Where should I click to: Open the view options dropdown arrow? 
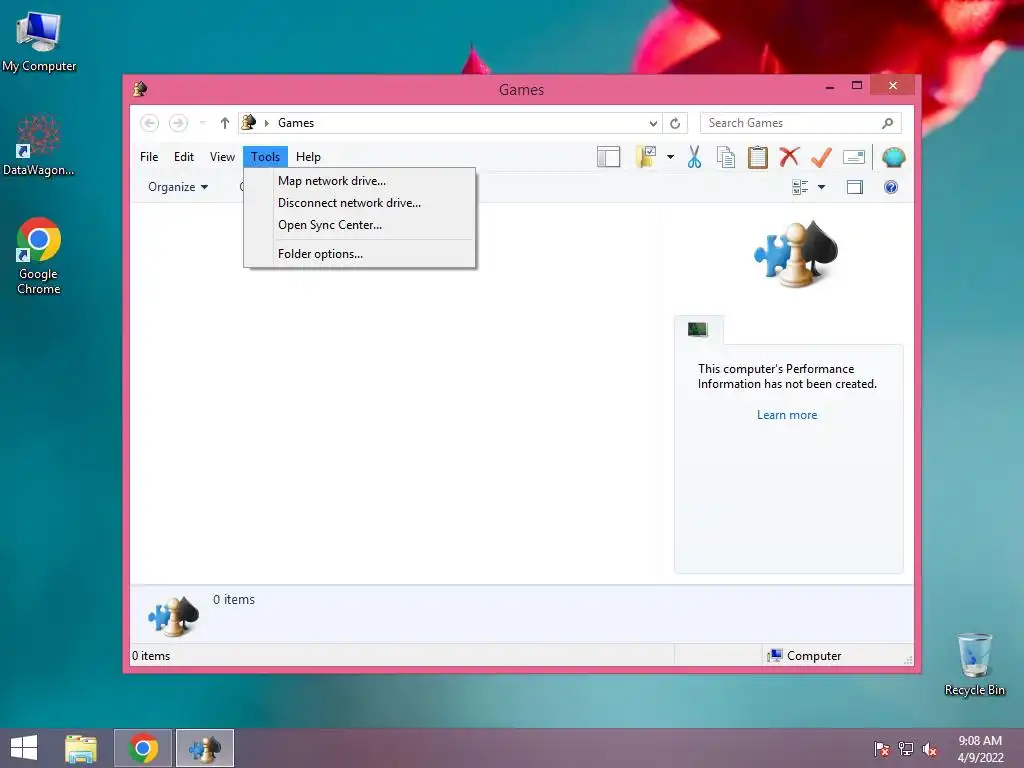[822, 187]
